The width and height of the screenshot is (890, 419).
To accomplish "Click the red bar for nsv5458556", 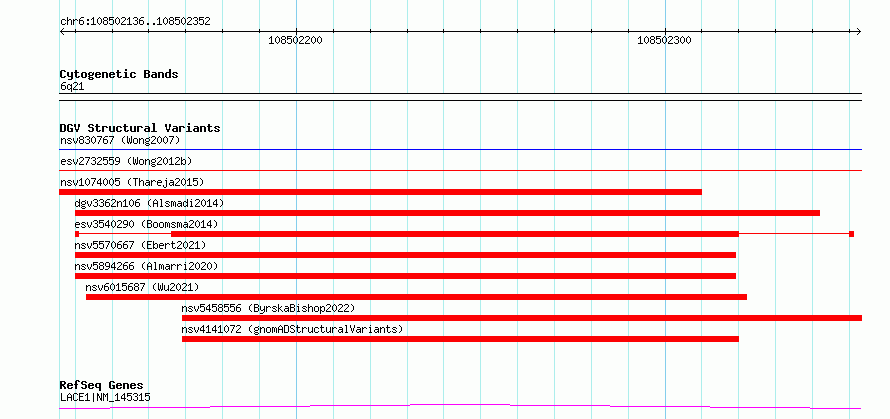I will point(522,318).
